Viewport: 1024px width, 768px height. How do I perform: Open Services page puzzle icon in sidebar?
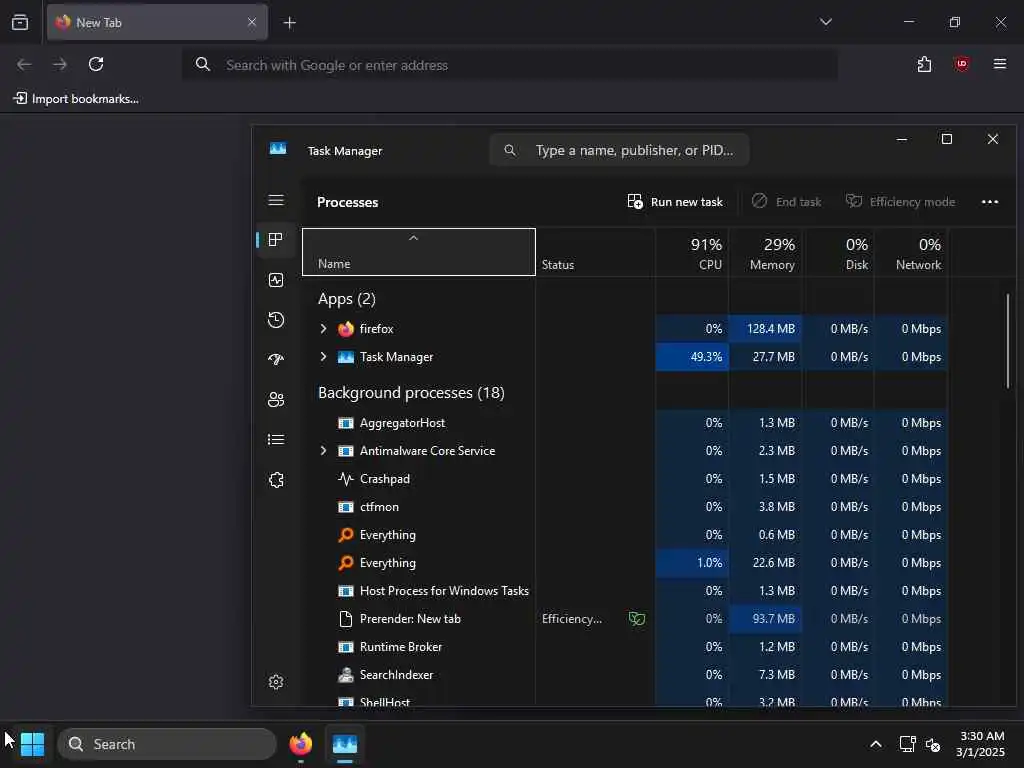point(276,480)
